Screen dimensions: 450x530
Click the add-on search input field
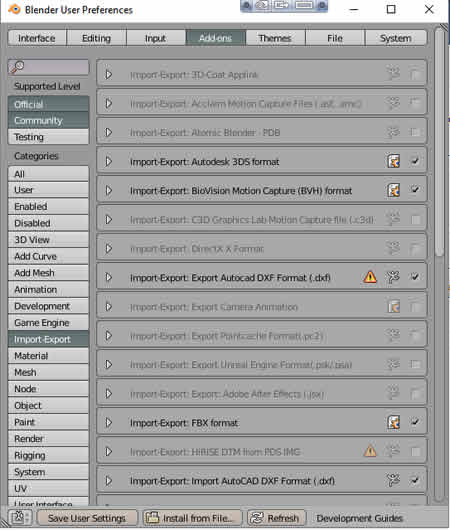coord(48,67)
